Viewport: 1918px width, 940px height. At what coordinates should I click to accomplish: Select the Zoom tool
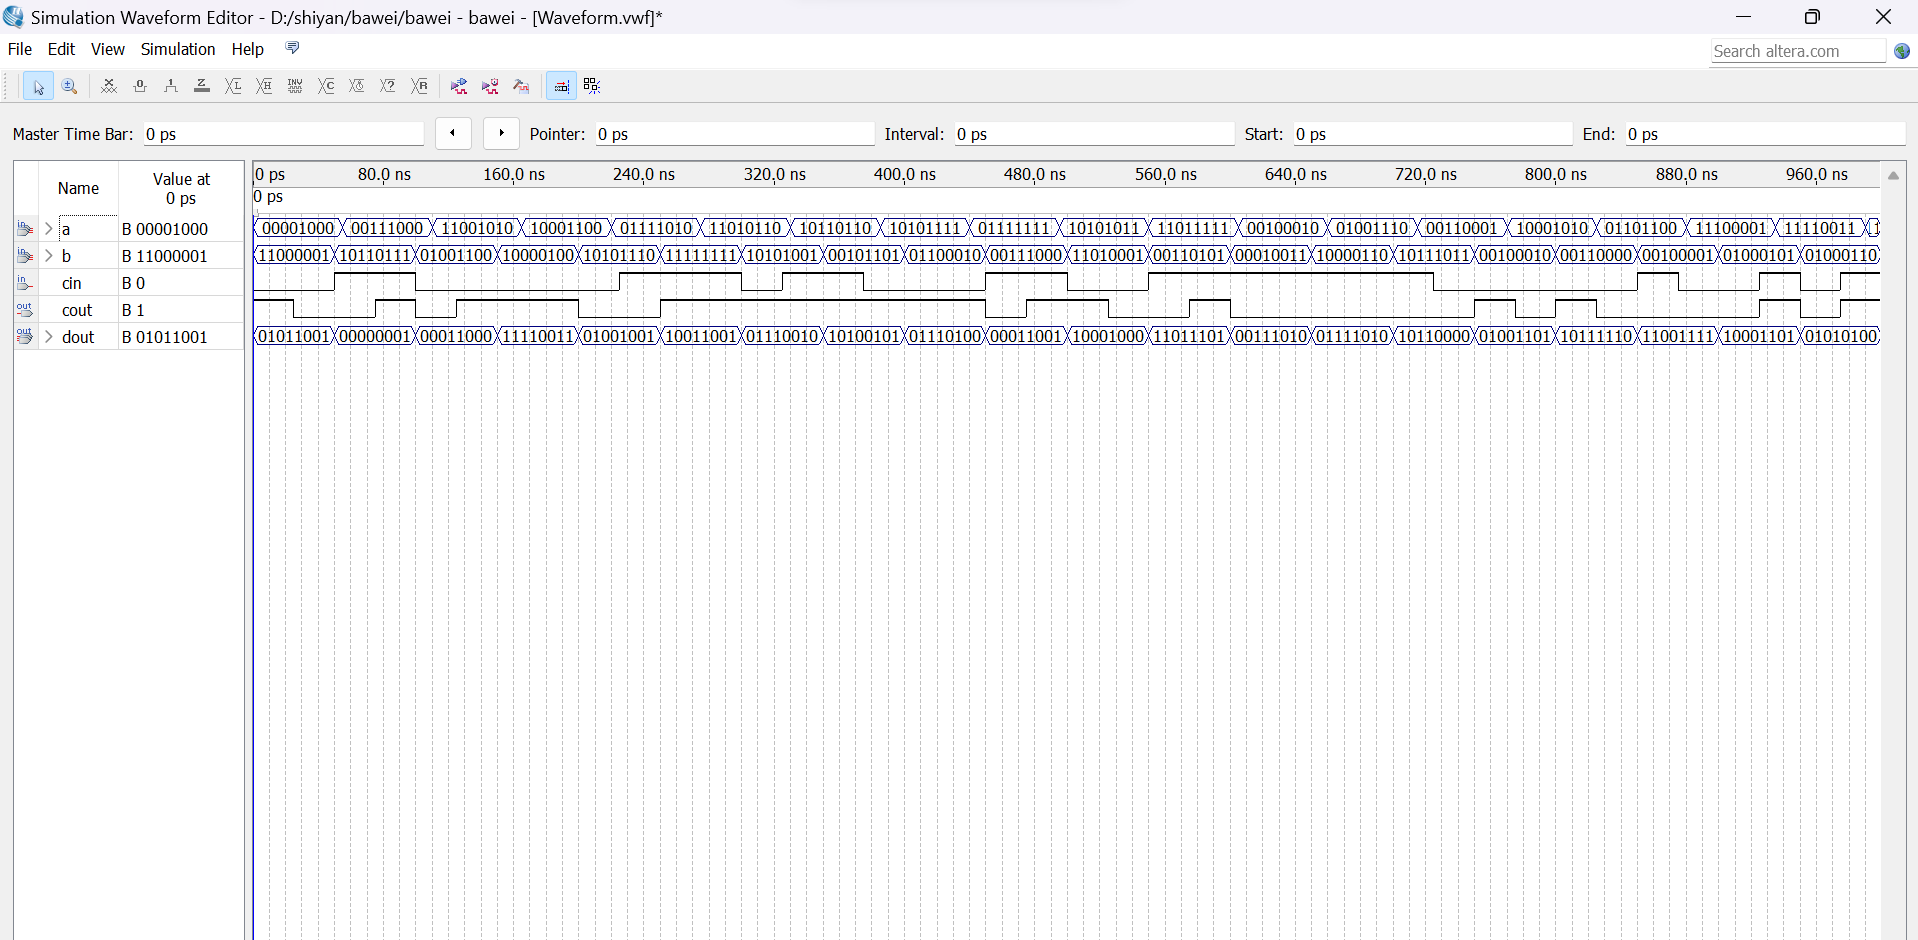point(69,87)
